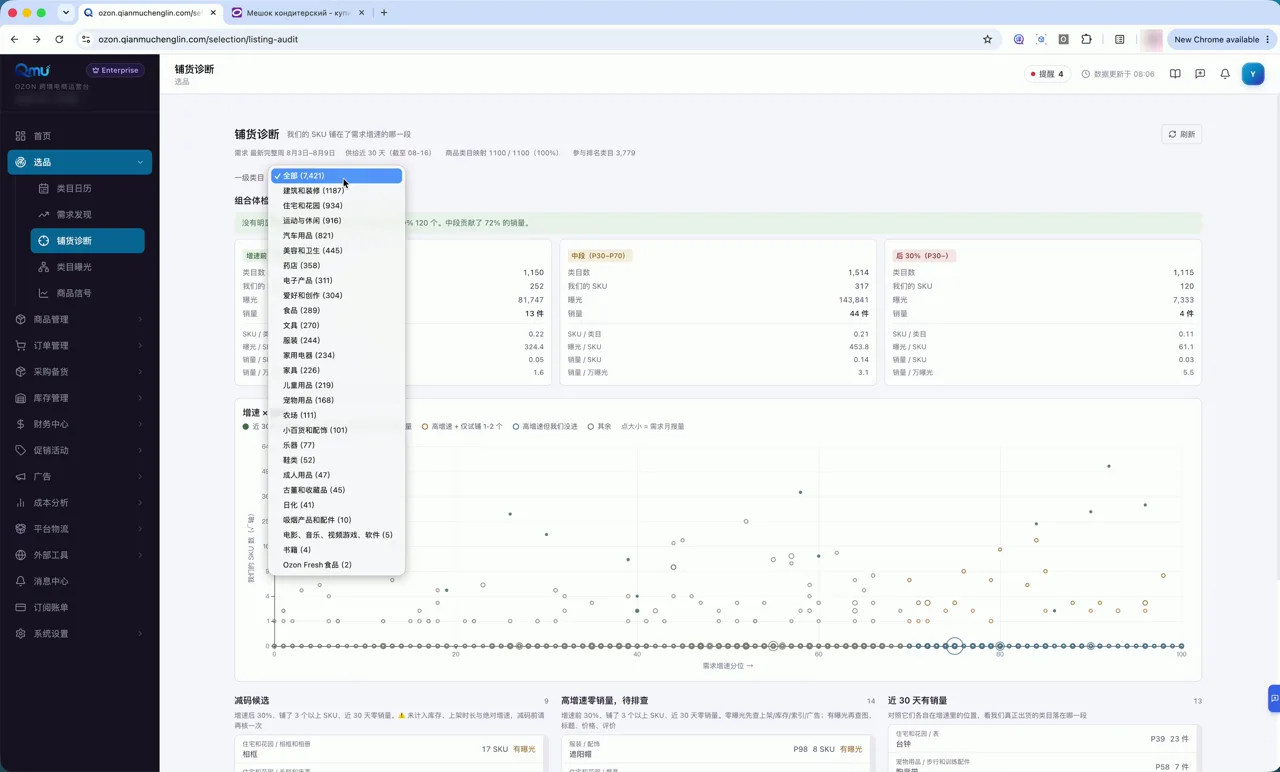Open Chrome side panel icon
The width and height of the screenshot is (1280, 772).
(x=1120, y=40)
